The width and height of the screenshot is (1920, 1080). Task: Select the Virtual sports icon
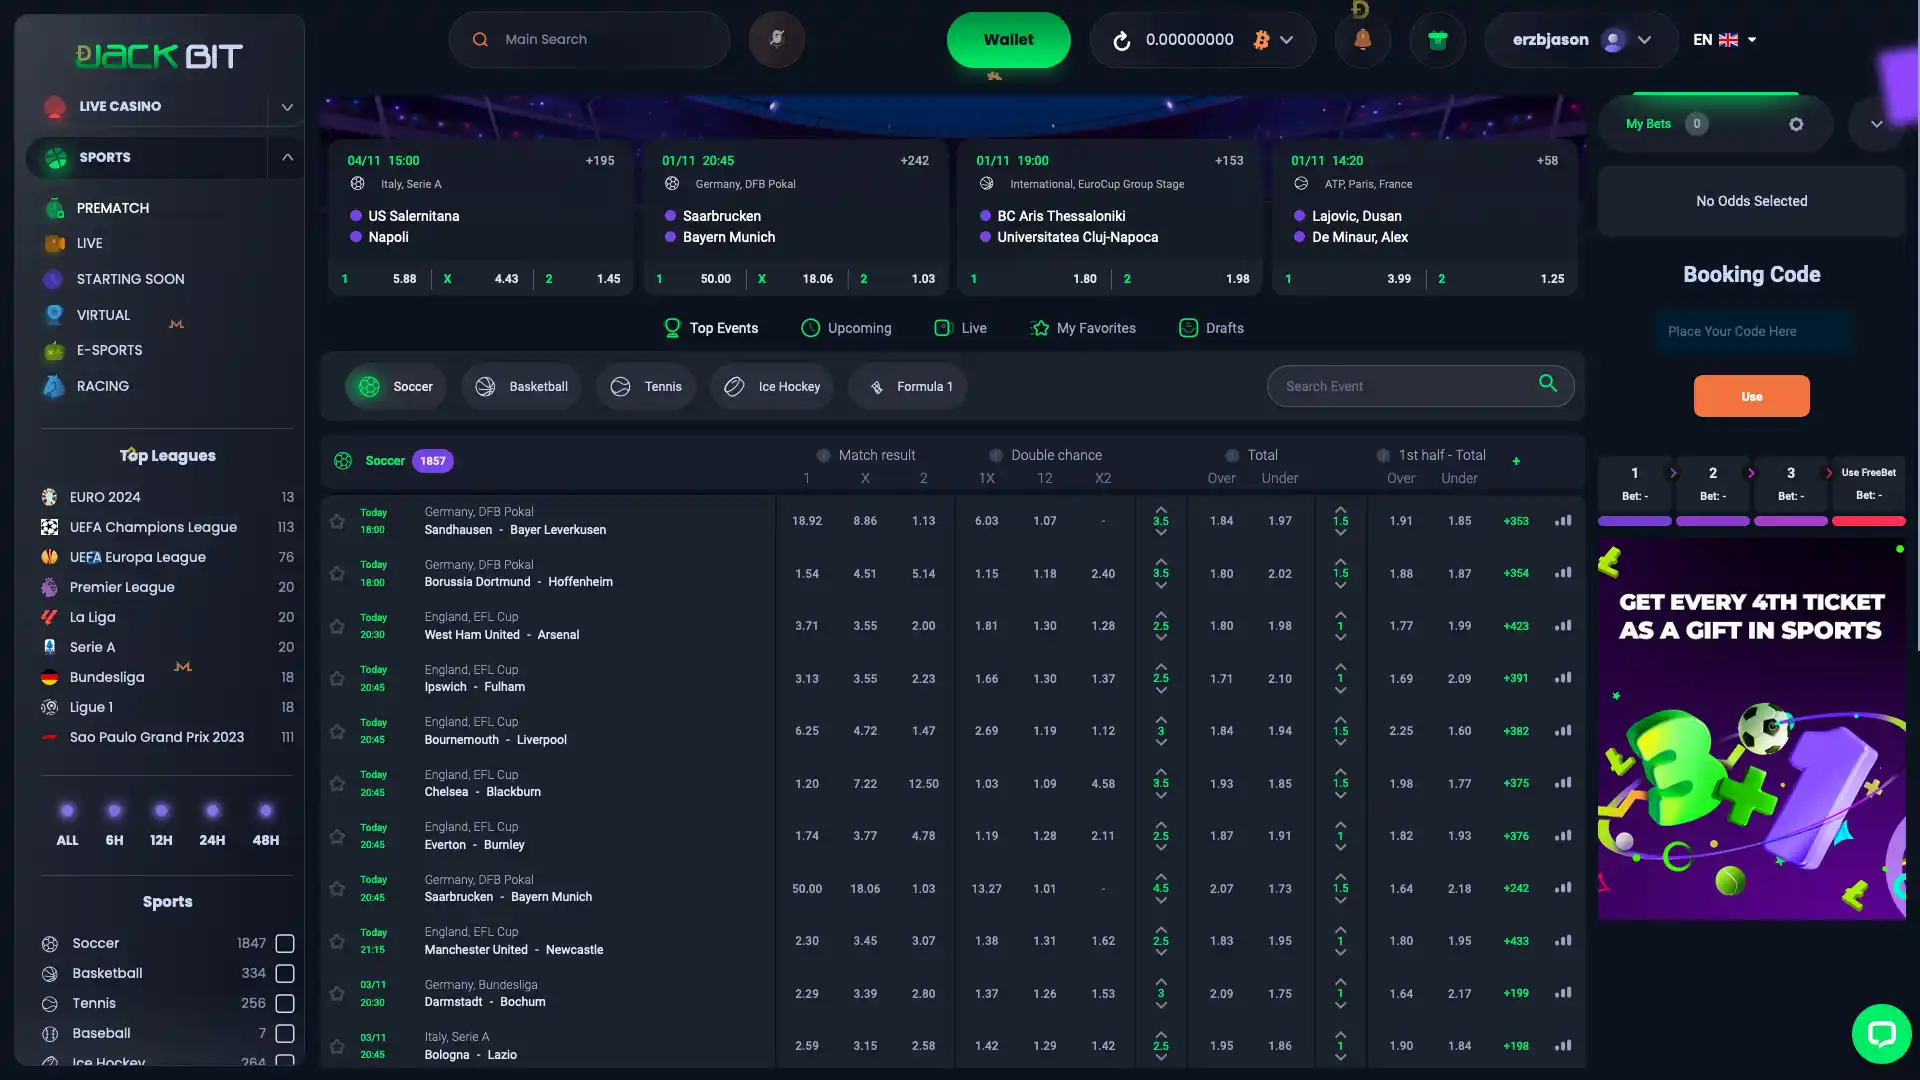click(54, 315)
